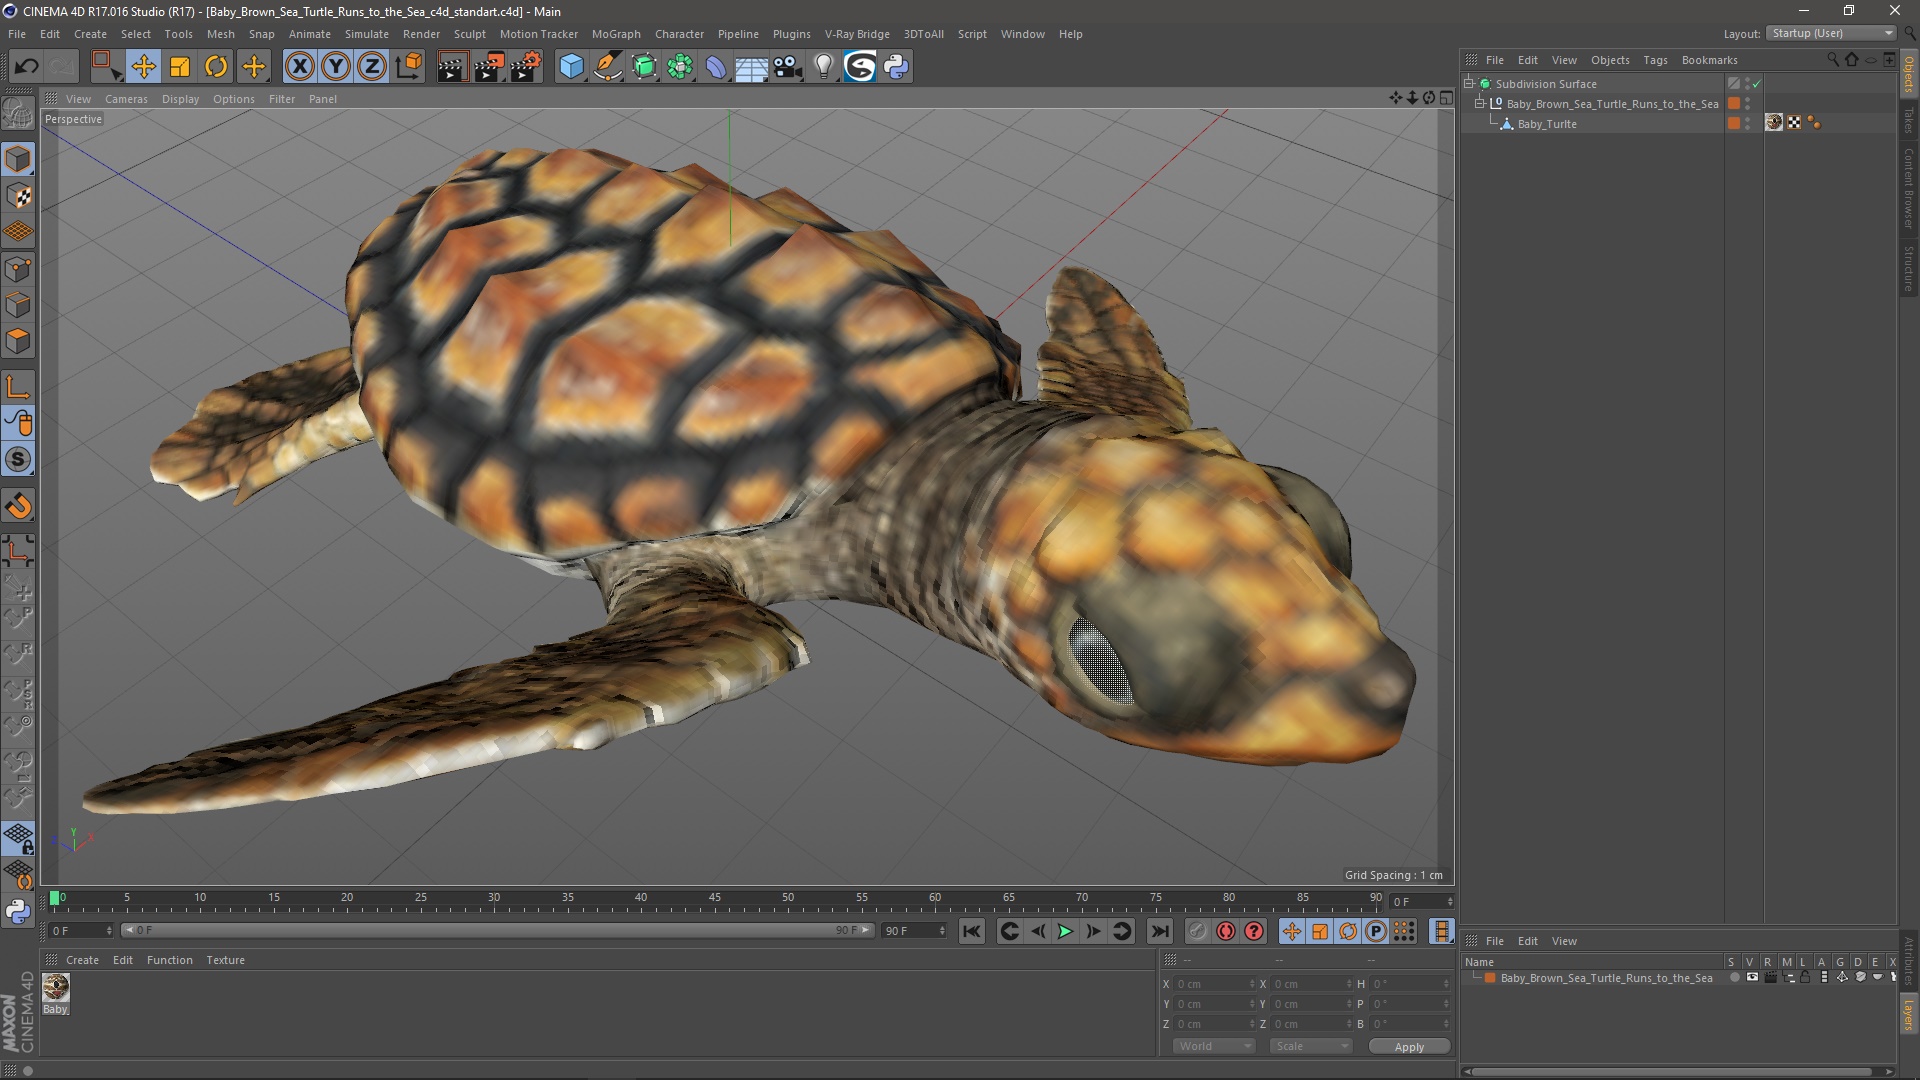Image resolution: width=1920 pixels, height=1080 pixels.
Task: Click the timeline range slider bar
Action: coord(498,930)
